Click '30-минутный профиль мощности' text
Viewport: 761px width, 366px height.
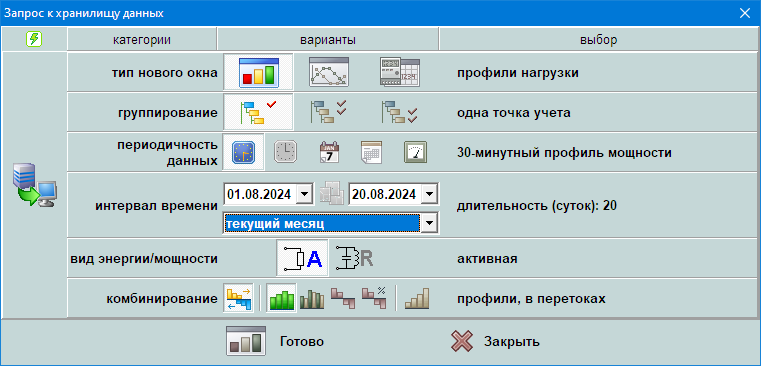tap(564, 153)
